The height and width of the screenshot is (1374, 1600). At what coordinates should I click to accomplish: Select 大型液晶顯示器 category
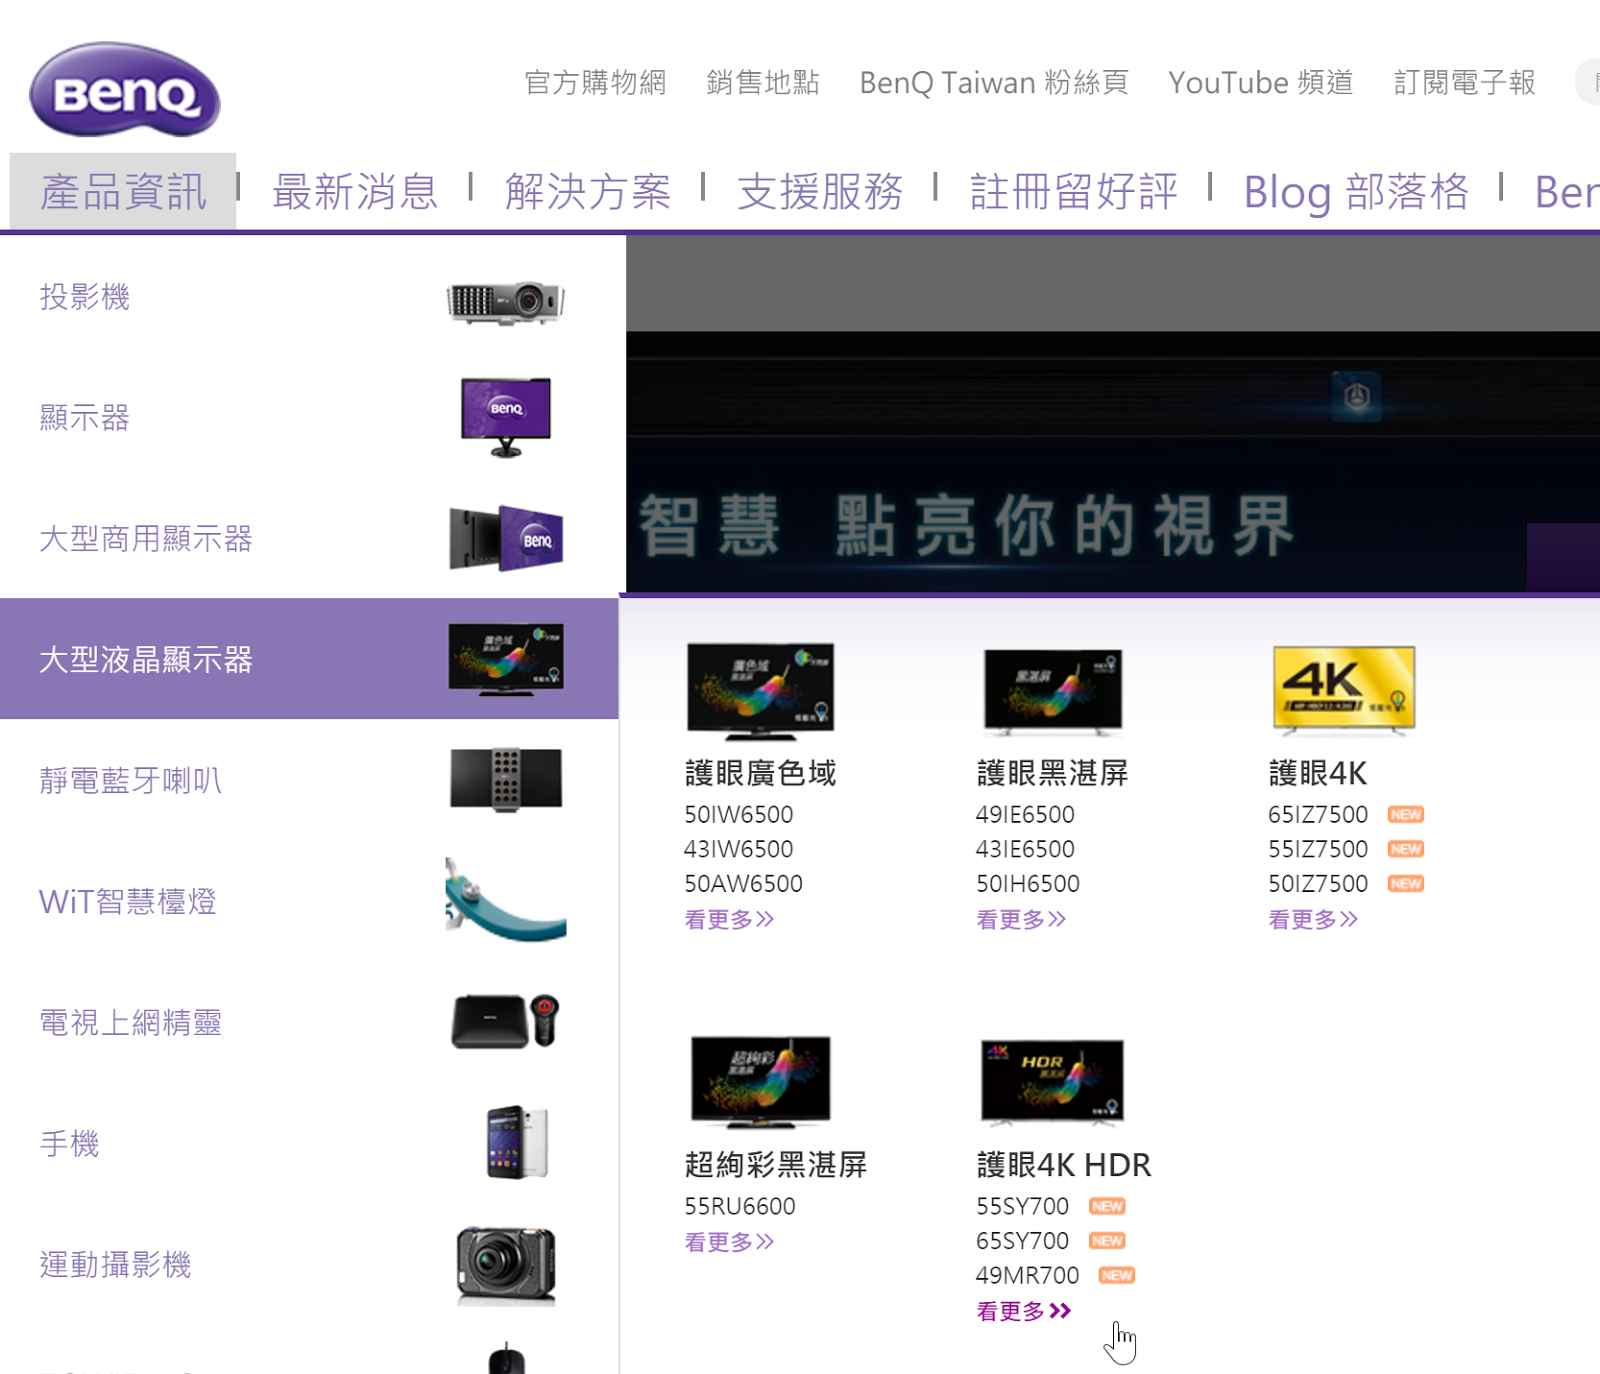309,659
